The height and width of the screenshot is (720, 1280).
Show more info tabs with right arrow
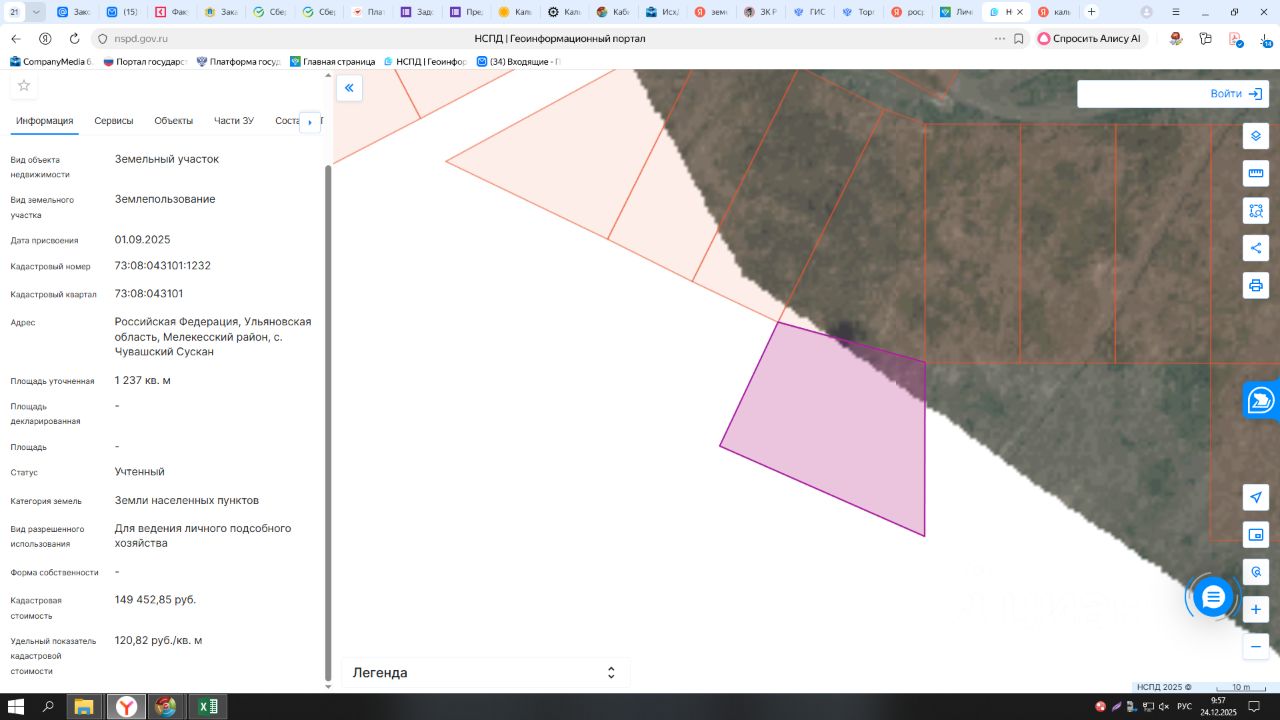click(x=310, y=122)
